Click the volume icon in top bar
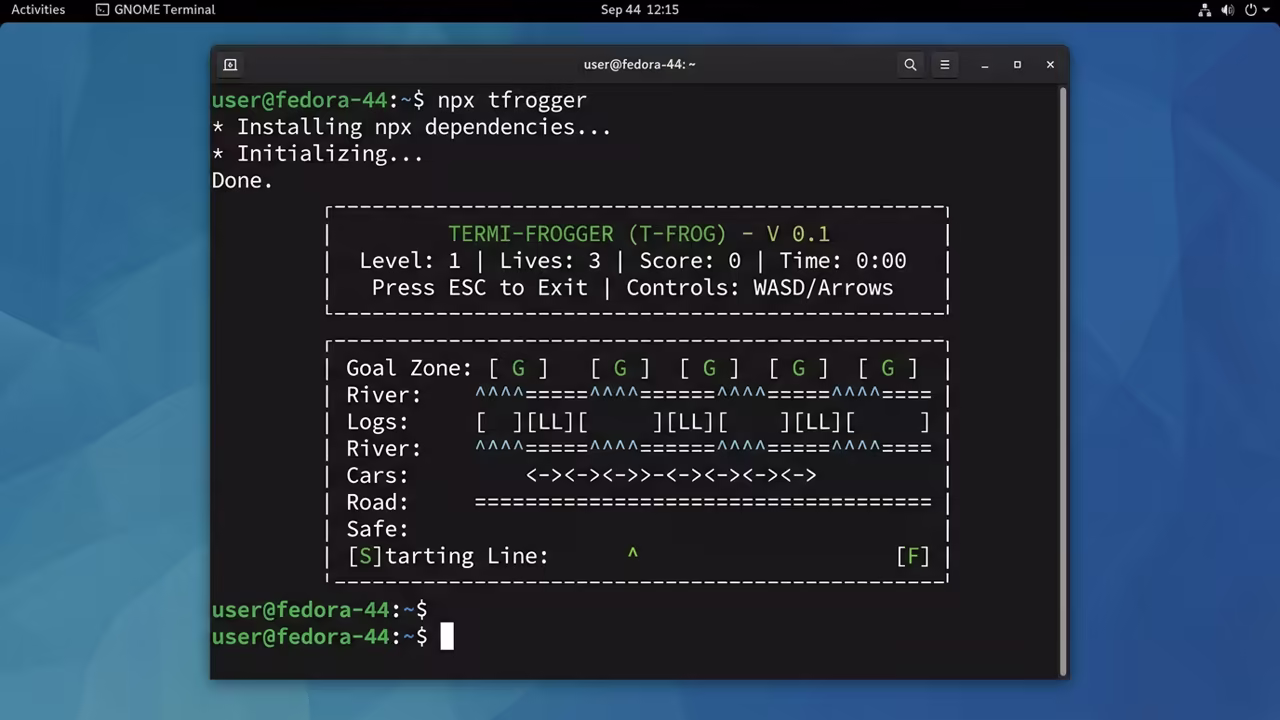 click(1227, 10)
